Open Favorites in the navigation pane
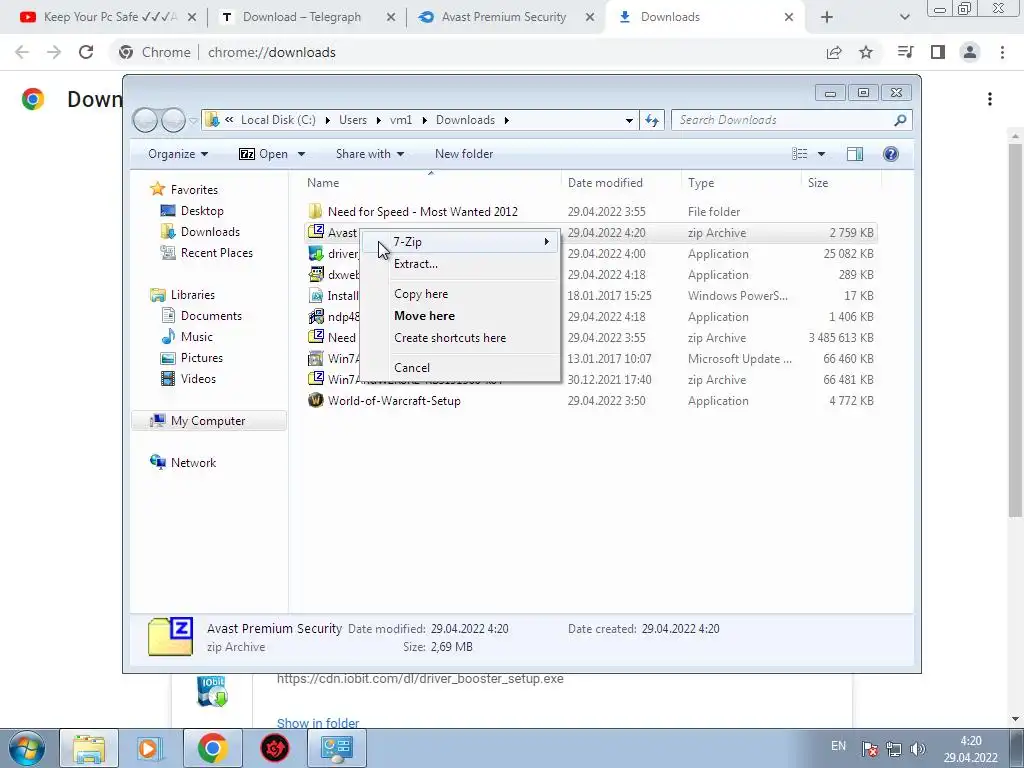Viewport: 1024px width, 768px height. [x=194, y=189]
